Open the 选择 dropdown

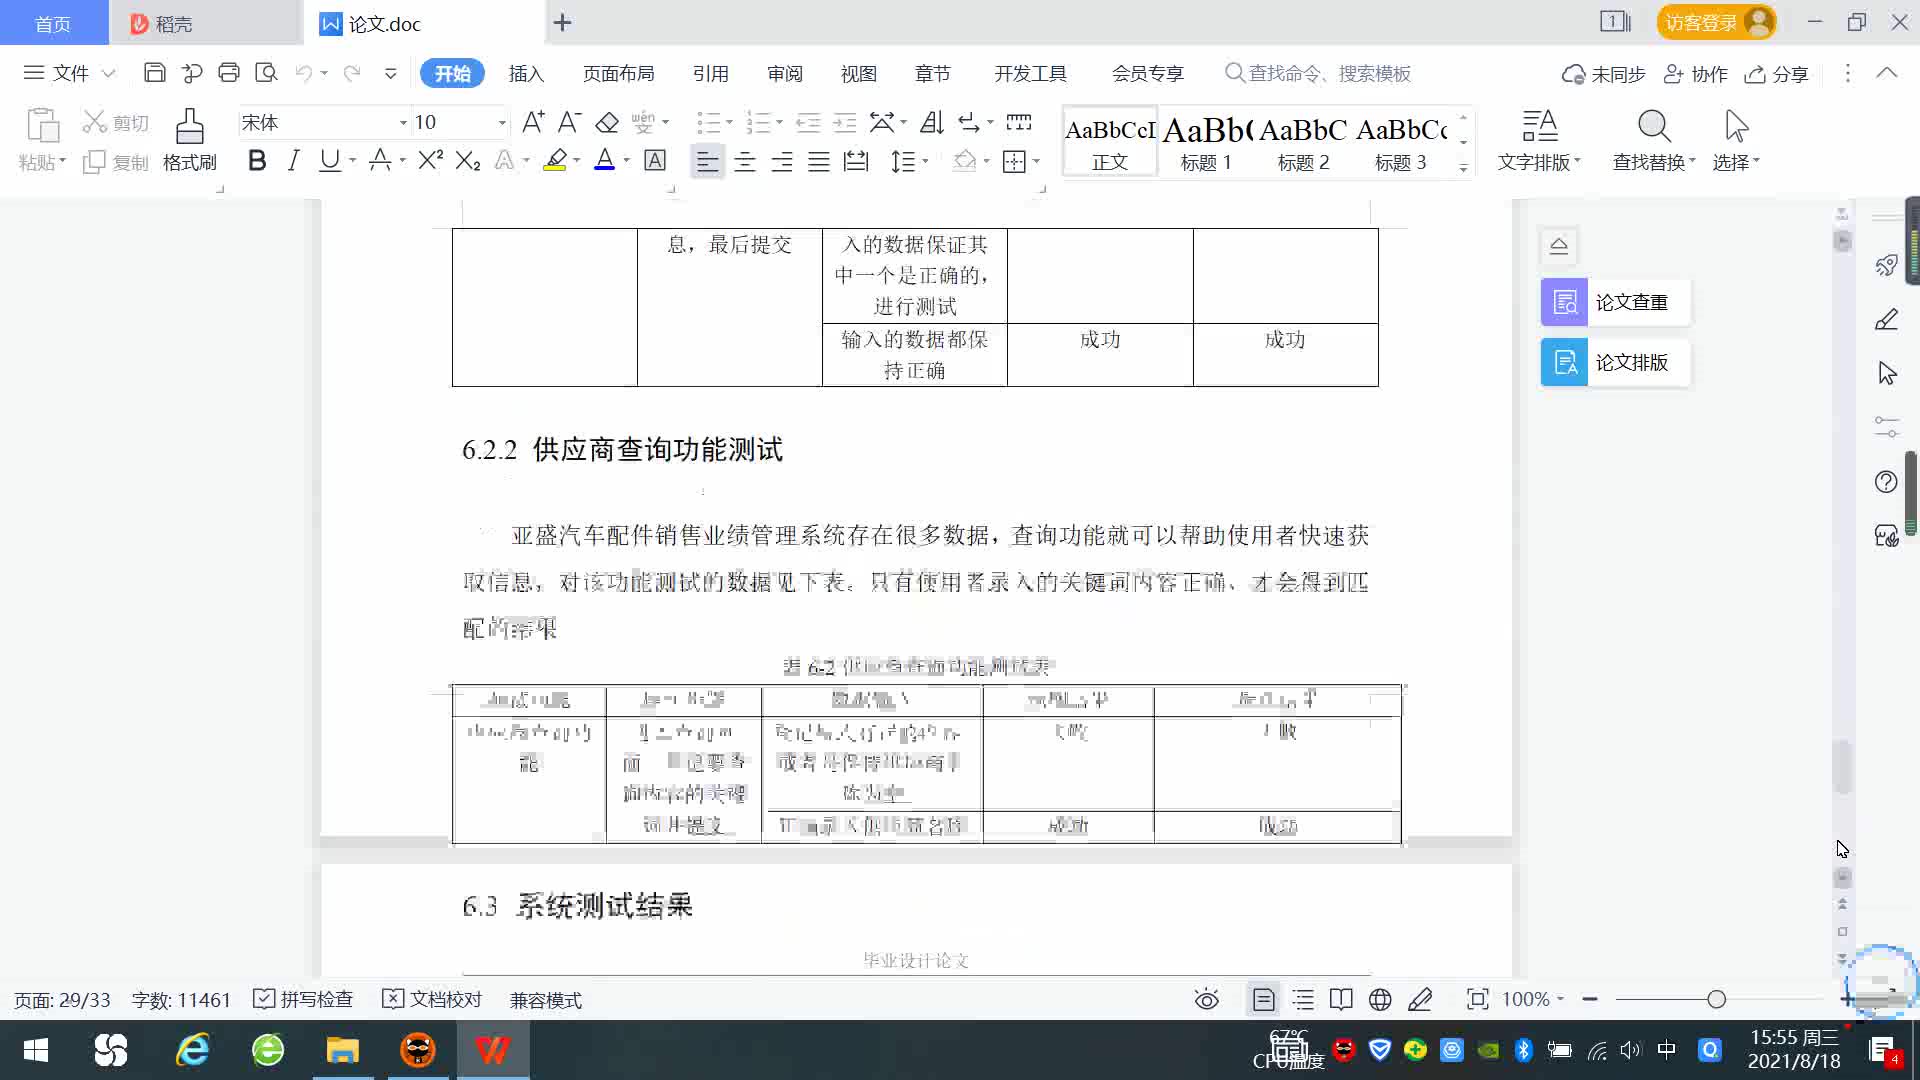1736,140
